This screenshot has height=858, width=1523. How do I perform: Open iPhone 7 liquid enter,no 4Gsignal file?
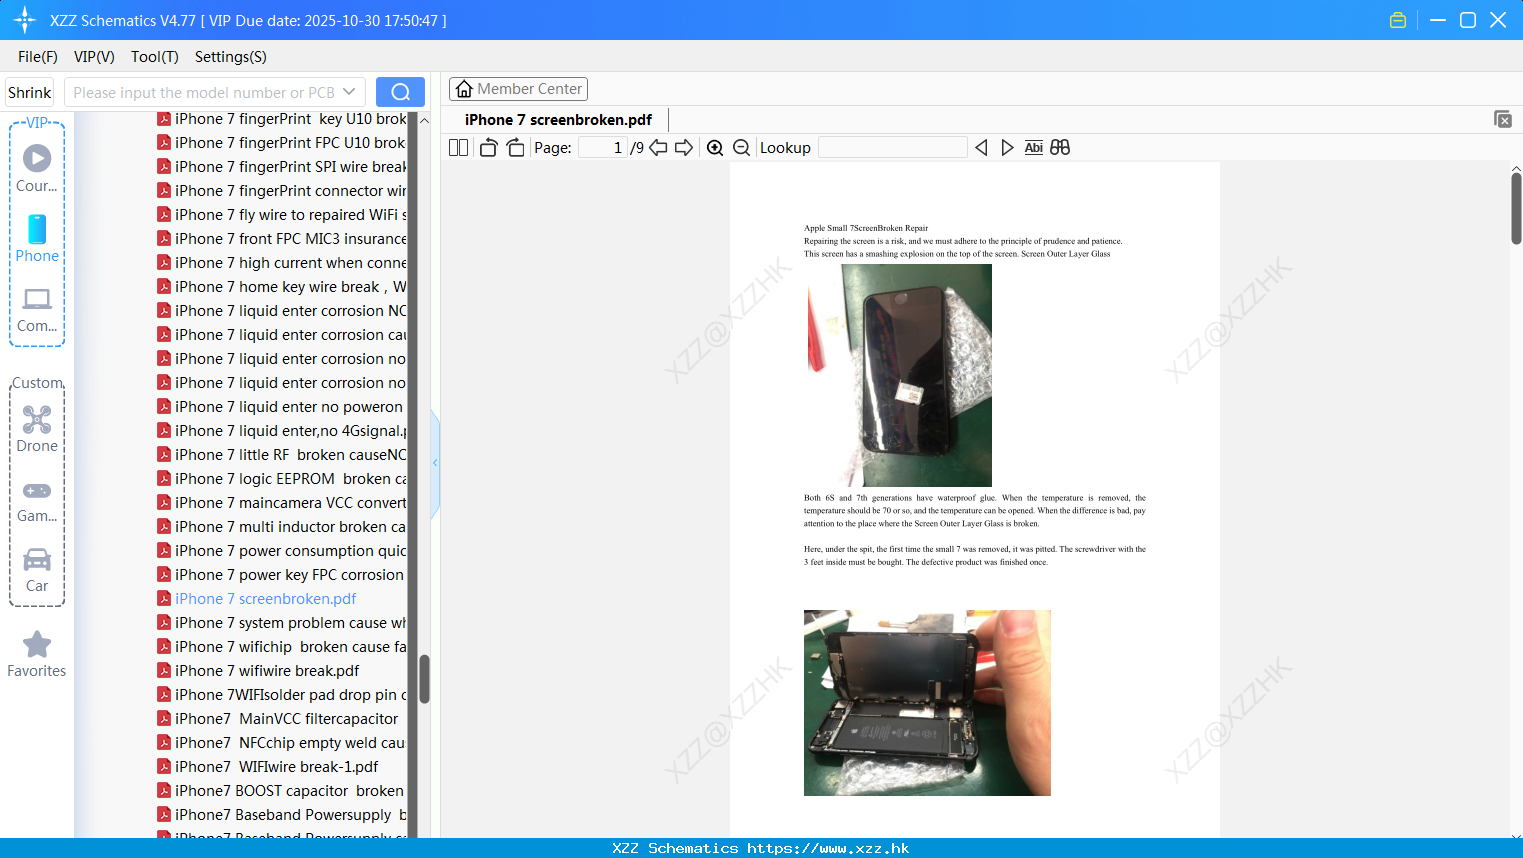282,431
